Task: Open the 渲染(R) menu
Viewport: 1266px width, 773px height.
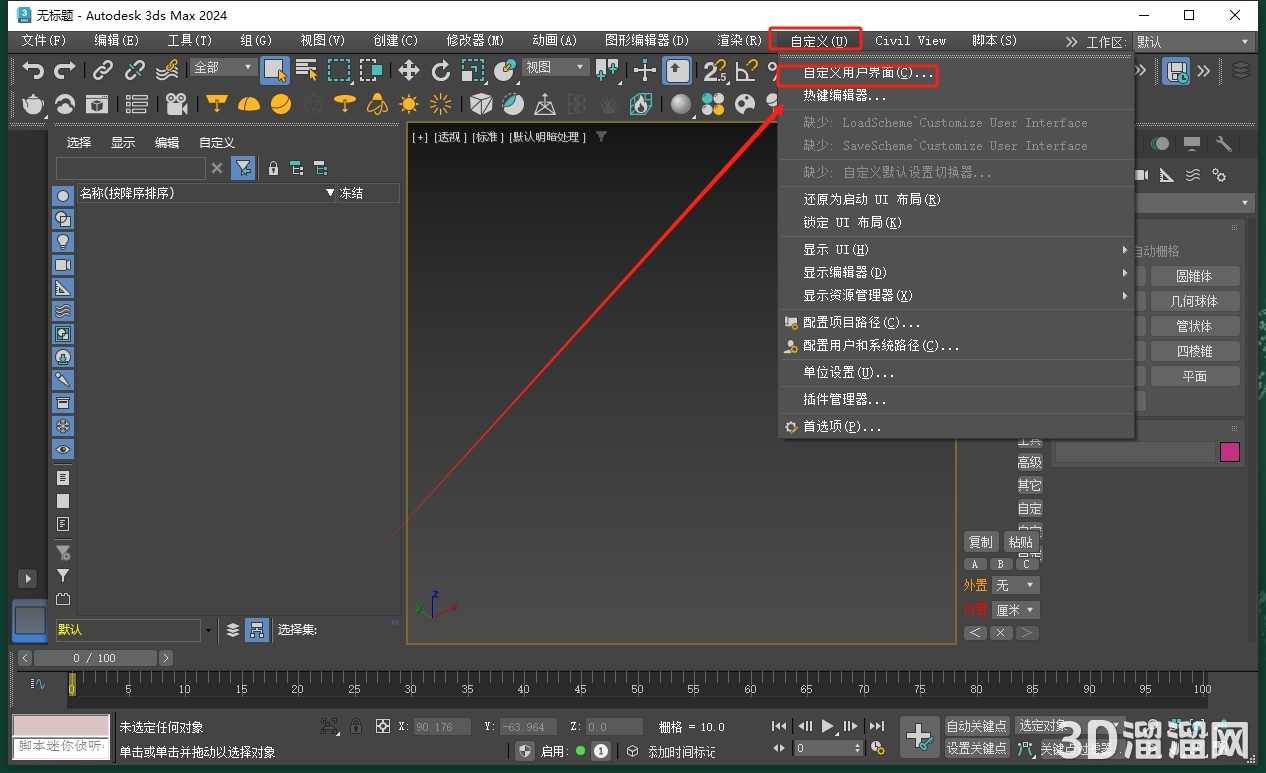Action: [739, 41]
